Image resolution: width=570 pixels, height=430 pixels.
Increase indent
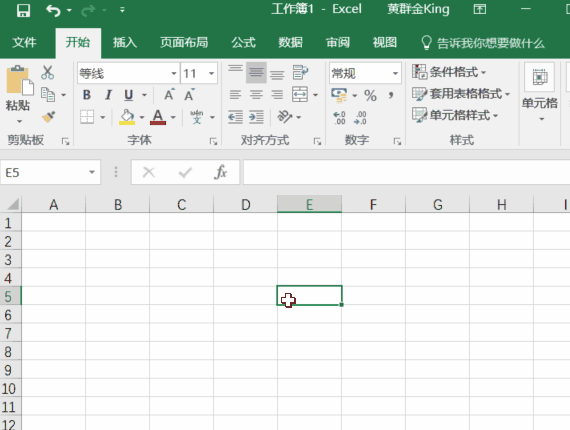coord(256,117)
